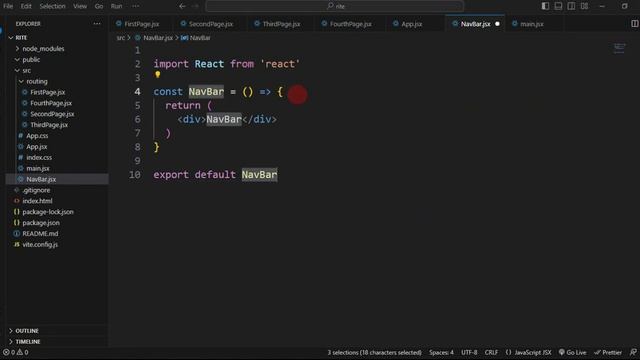Click the selections count status item

(374, 352)
